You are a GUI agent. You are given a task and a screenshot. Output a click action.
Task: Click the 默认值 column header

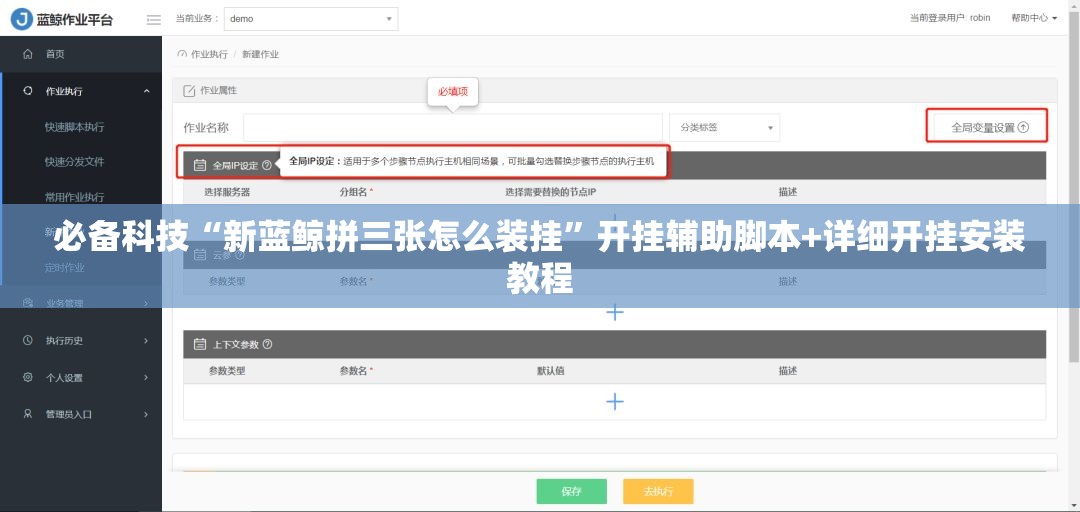[x=550, y=371]
